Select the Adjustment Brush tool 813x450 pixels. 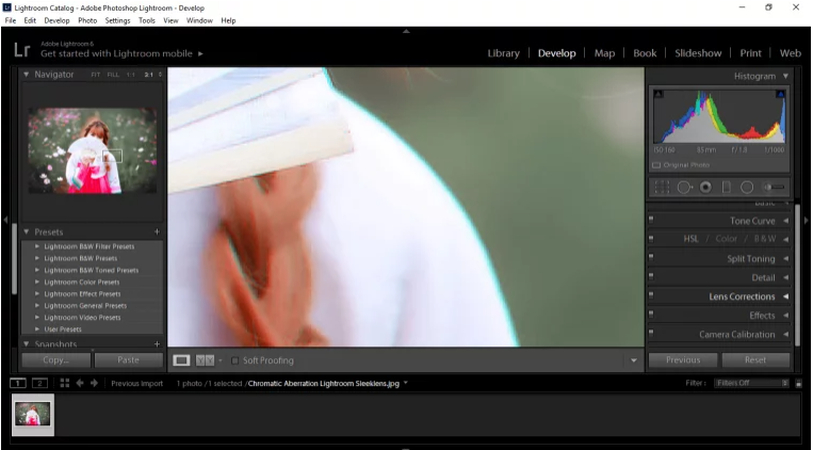[774, 187]
